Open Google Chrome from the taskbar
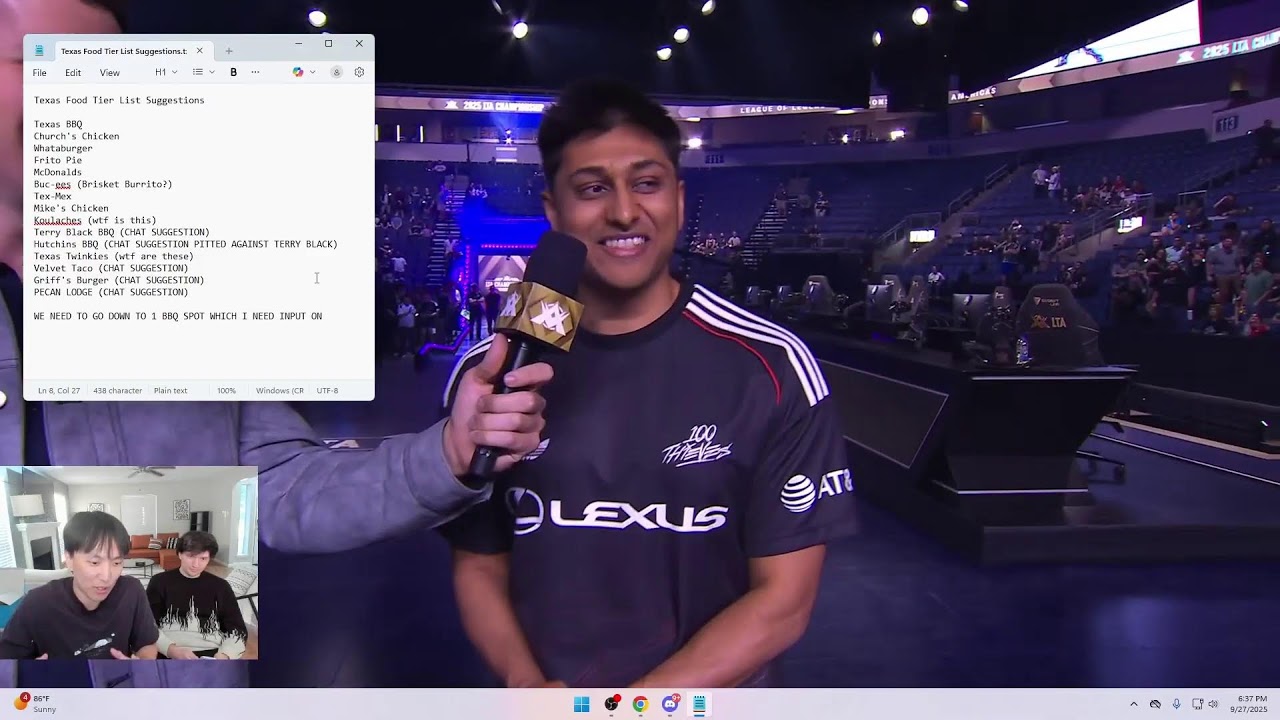This screenshot has height=720, width=1280. tap(640, 704)
